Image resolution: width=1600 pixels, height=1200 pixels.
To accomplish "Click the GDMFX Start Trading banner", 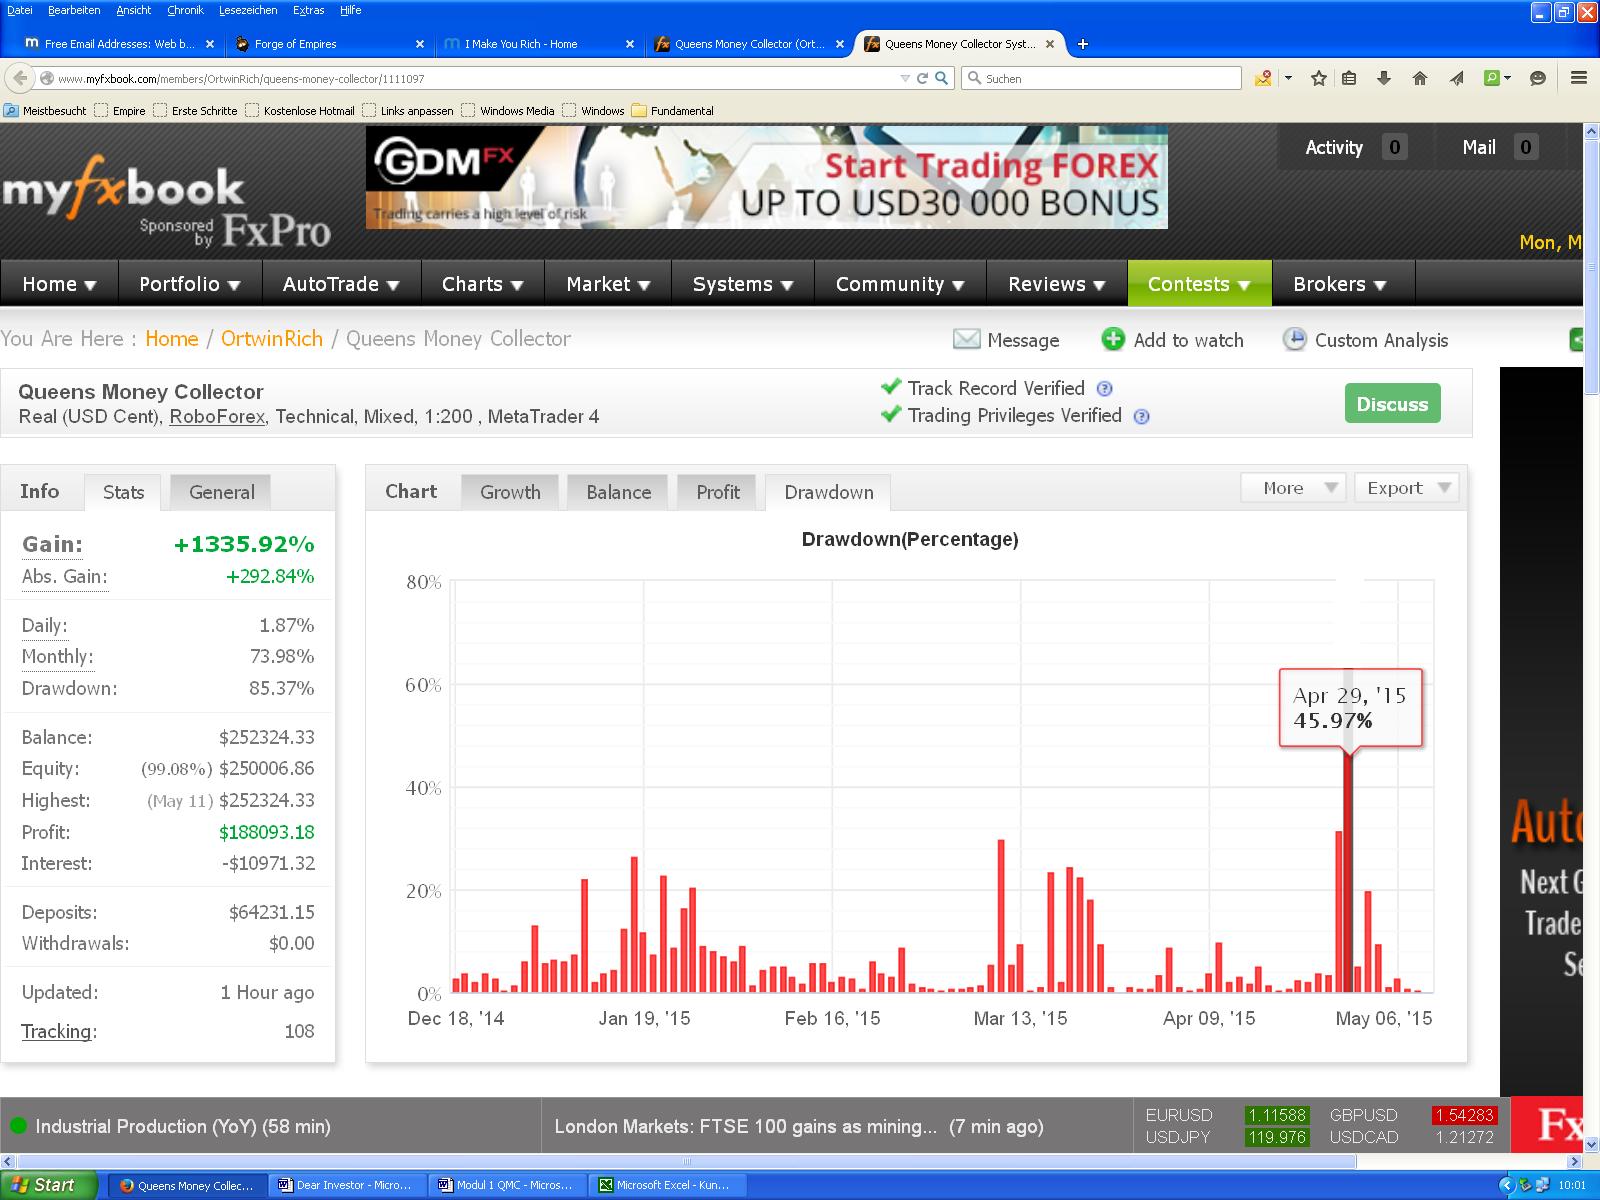I will pyautogui.click(x=766, y=176).
